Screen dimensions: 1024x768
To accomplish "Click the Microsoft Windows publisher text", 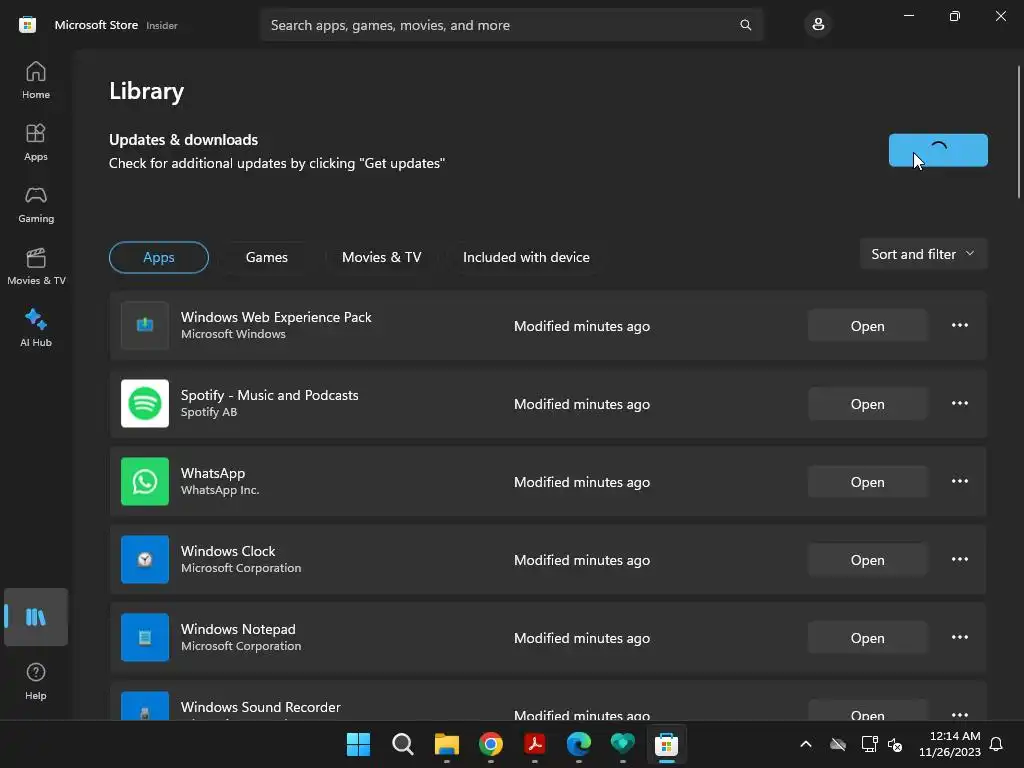I will (x=233, y=334).
